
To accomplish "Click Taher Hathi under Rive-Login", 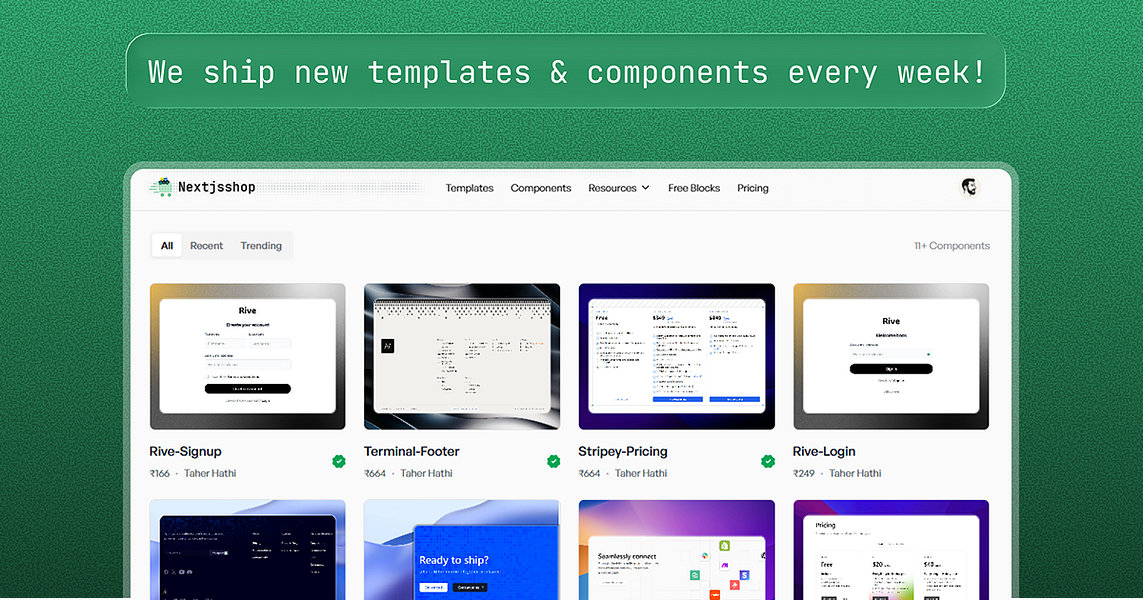I will click(x=855, y=473).
